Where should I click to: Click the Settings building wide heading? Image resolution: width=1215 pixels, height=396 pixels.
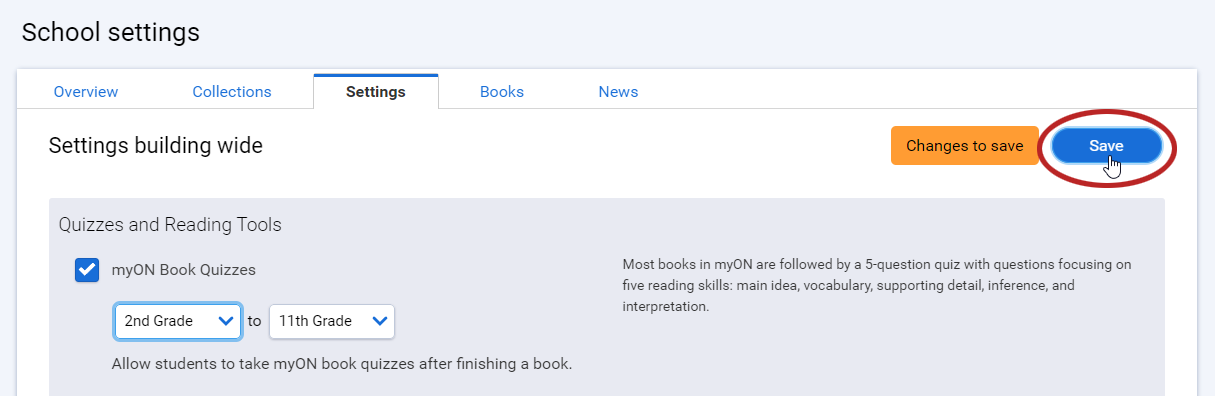tap(156, 146)
